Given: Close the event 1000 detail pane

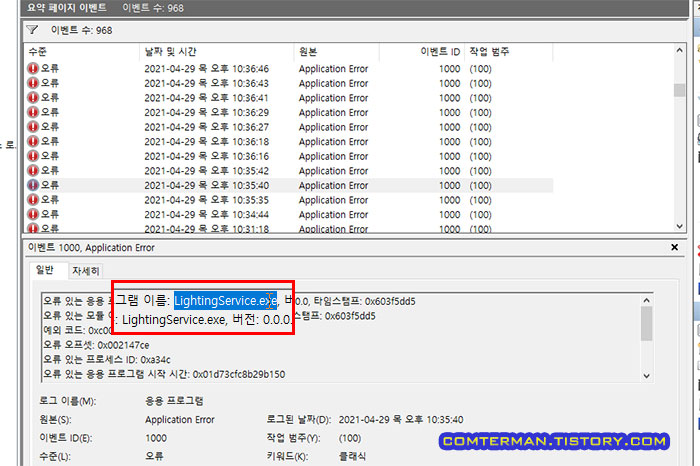Looking at the screenshot, I should pyautogui.click(x=675, y=247).
